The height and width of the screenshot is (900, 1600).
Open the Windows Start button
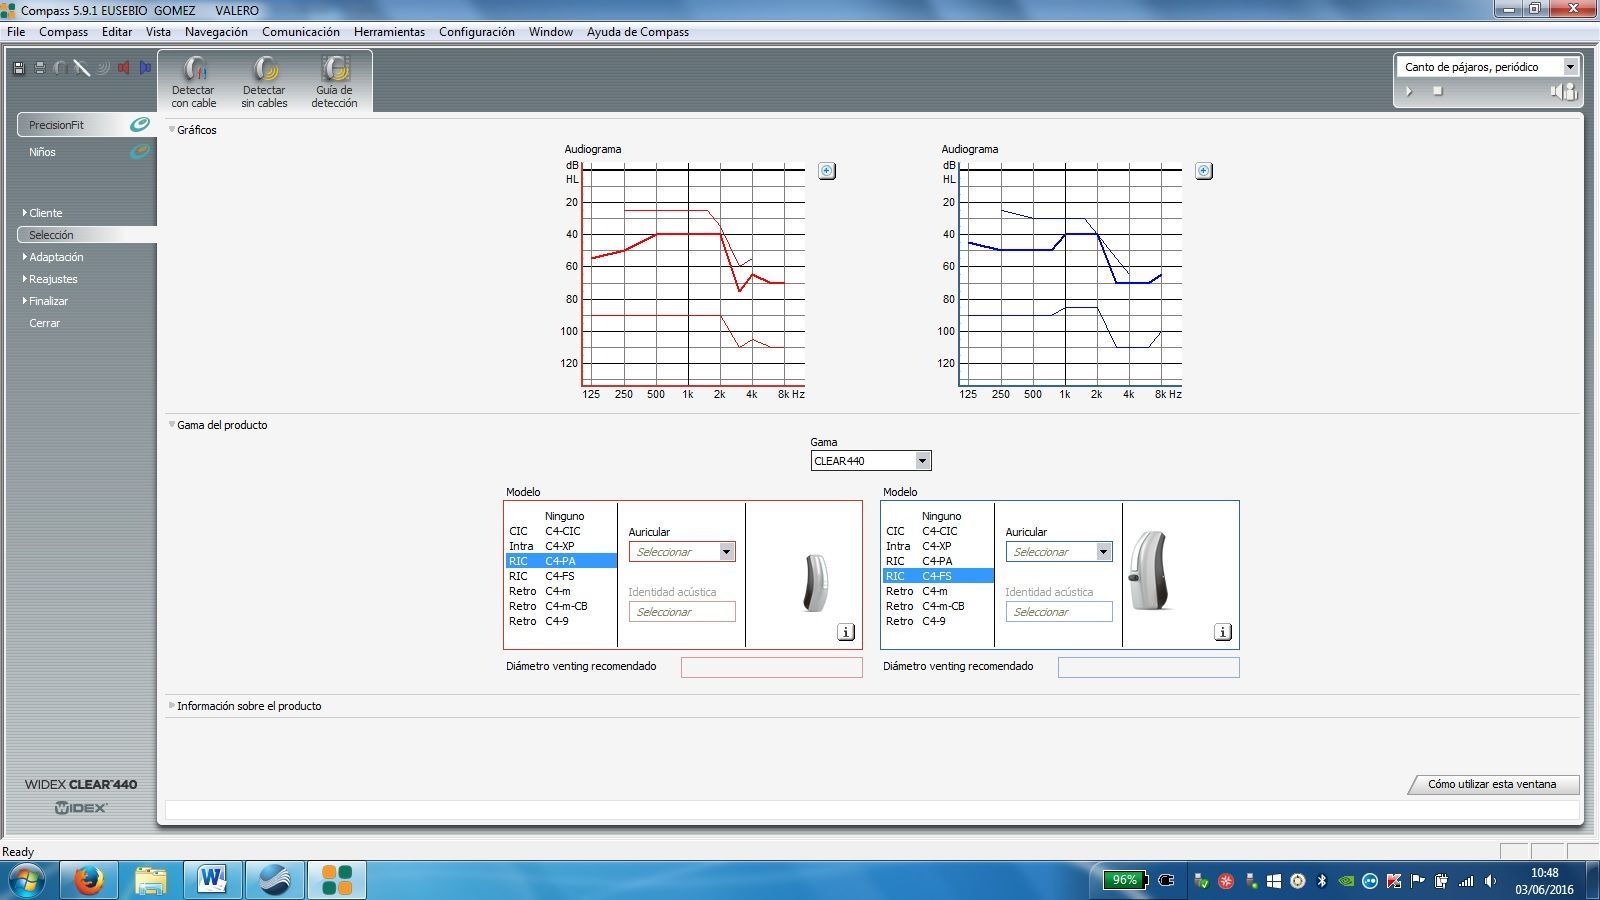[x=27, y=881]
